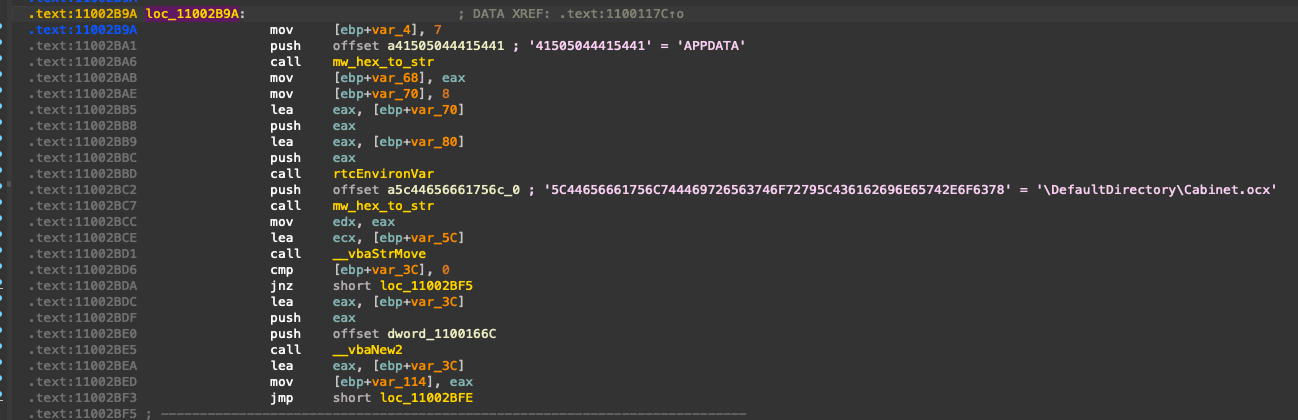The image size is (1298, 420).
Task: Select the __vbaStrMove function name
Action: pyautogui.click(x=383, y=253)
